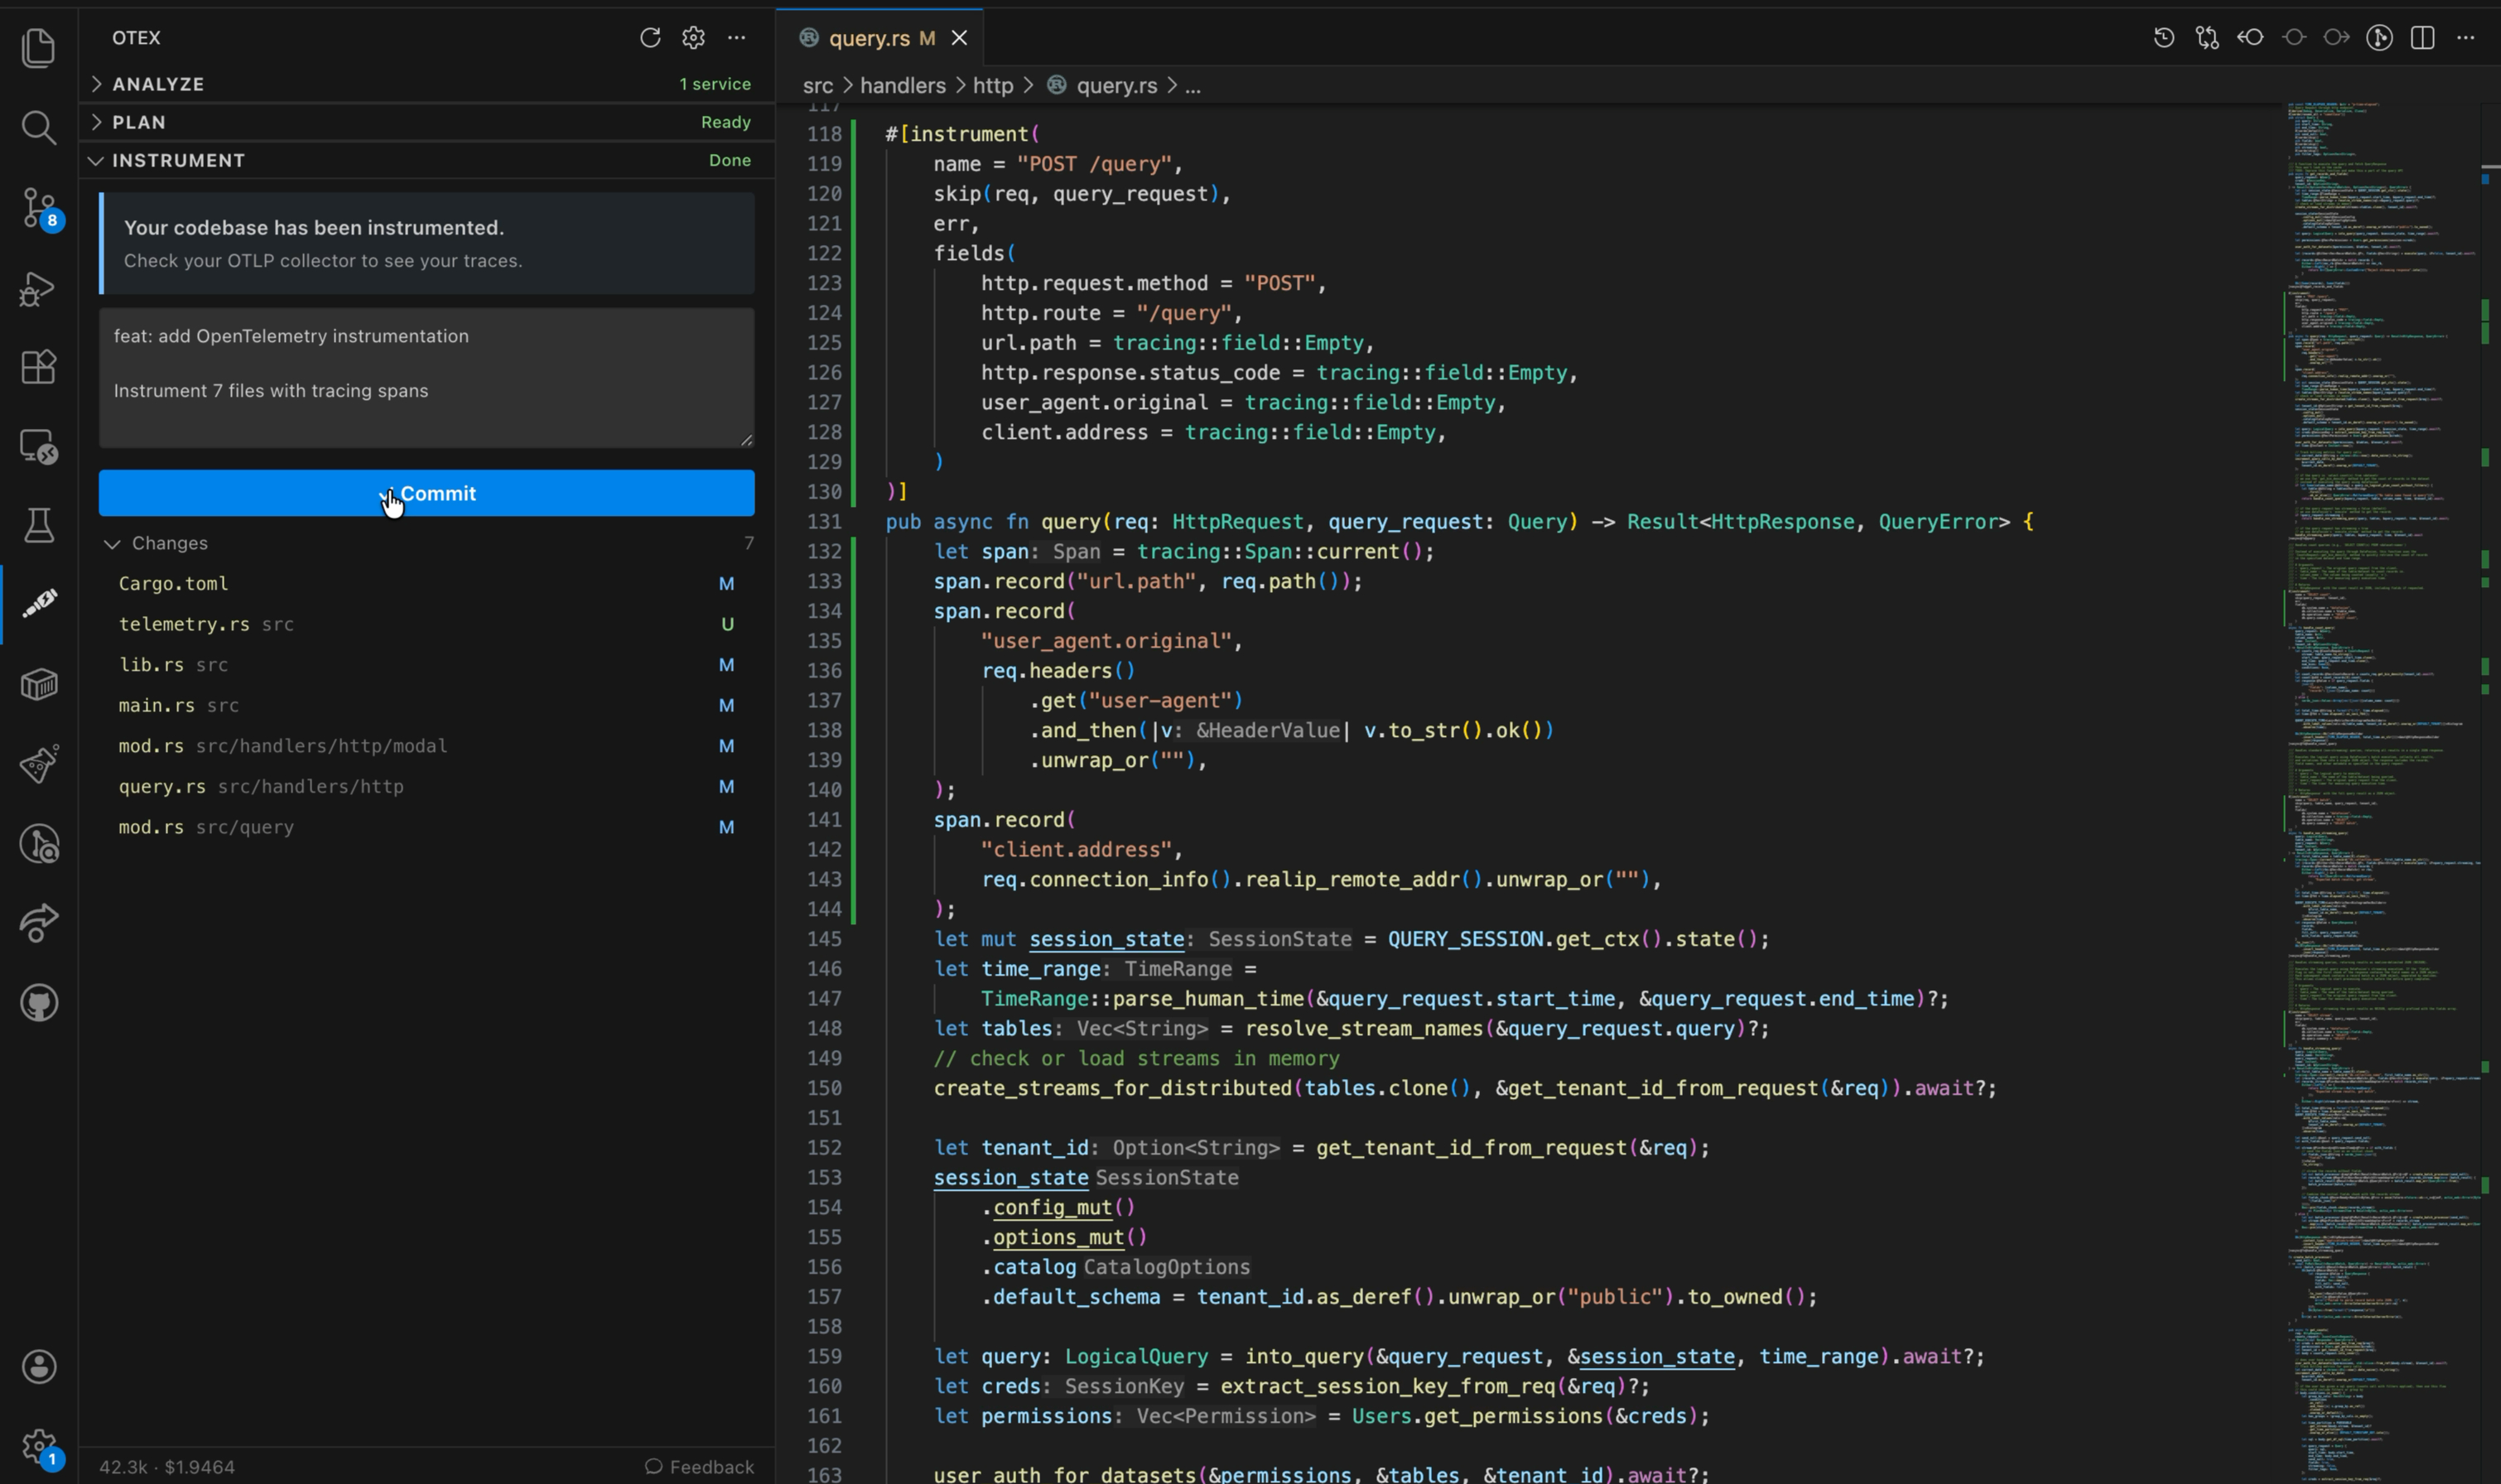
Task: Open the http breadcrumb dropdown
Action: coord(992,86)
